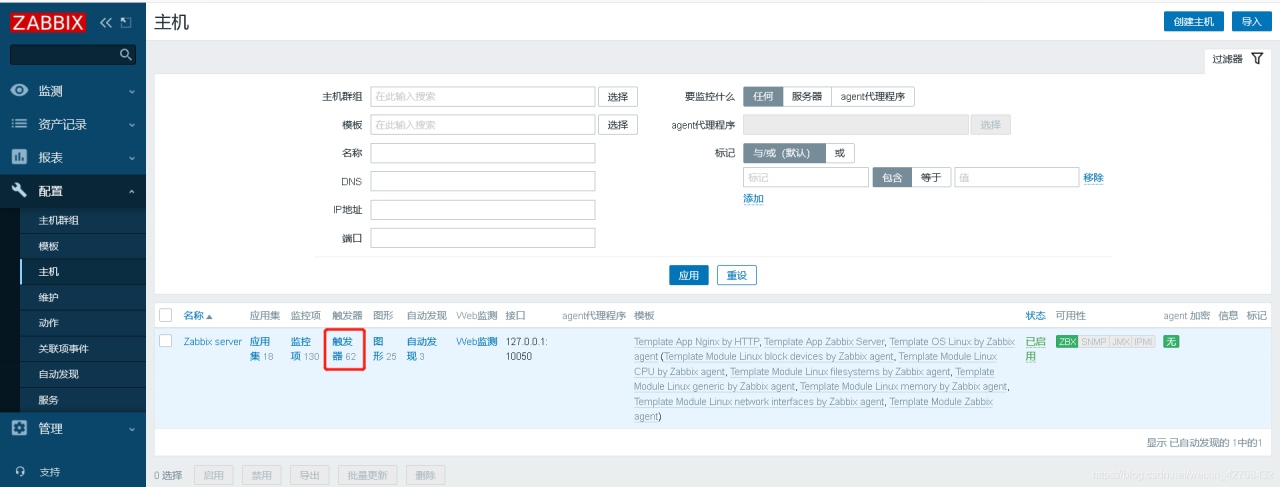
Task: Select 等于 tag operator
Action: [x=931, y=177]
